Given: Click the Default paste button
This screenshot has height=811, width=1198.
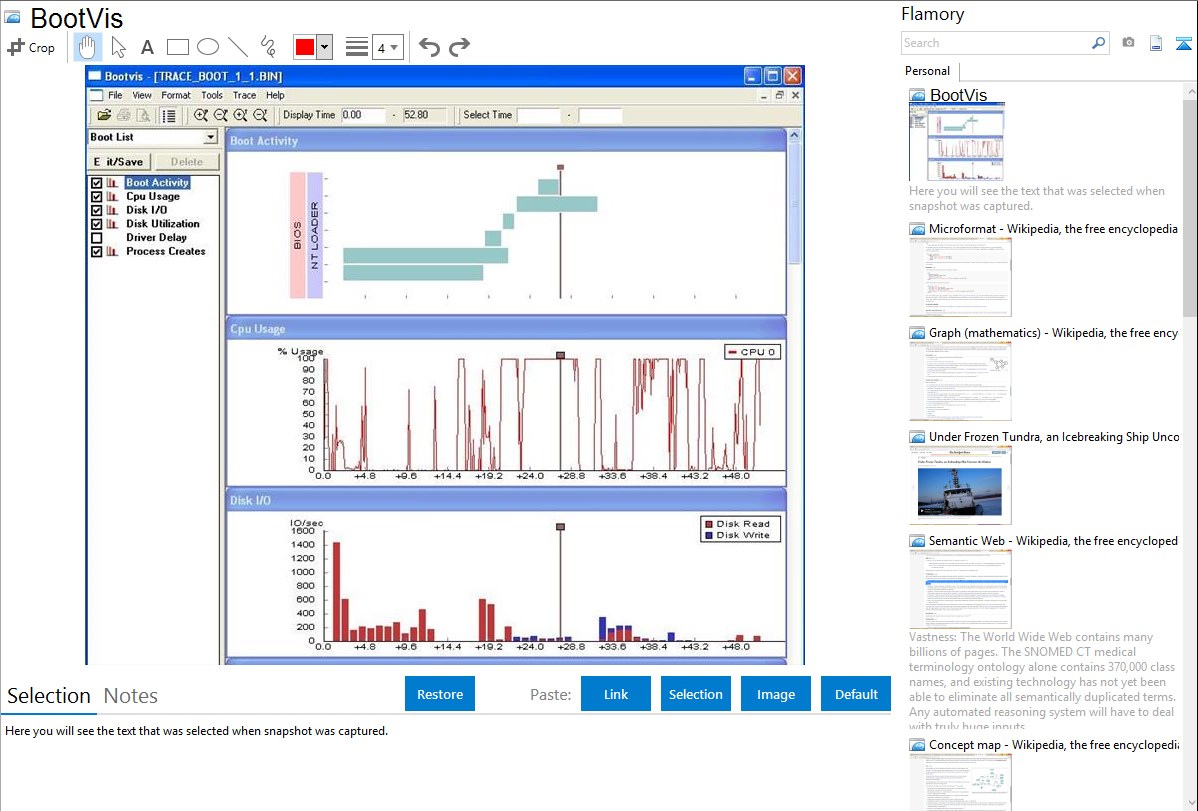Looking at the screenshot, I should (x=856, y=694).
